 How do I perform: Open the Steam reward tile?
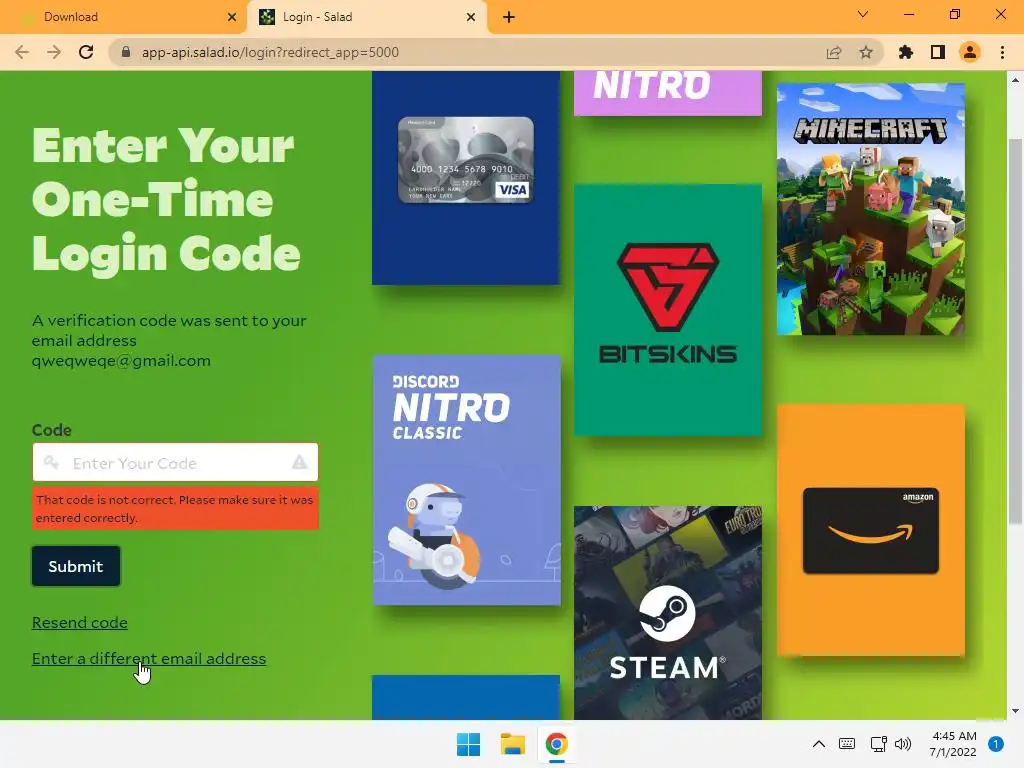point(667,613)
